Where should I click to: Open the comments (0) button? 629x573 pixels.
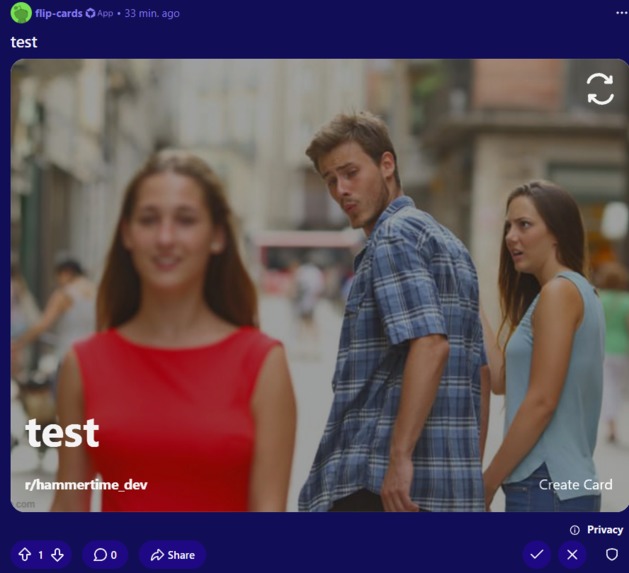click(105, 555)
